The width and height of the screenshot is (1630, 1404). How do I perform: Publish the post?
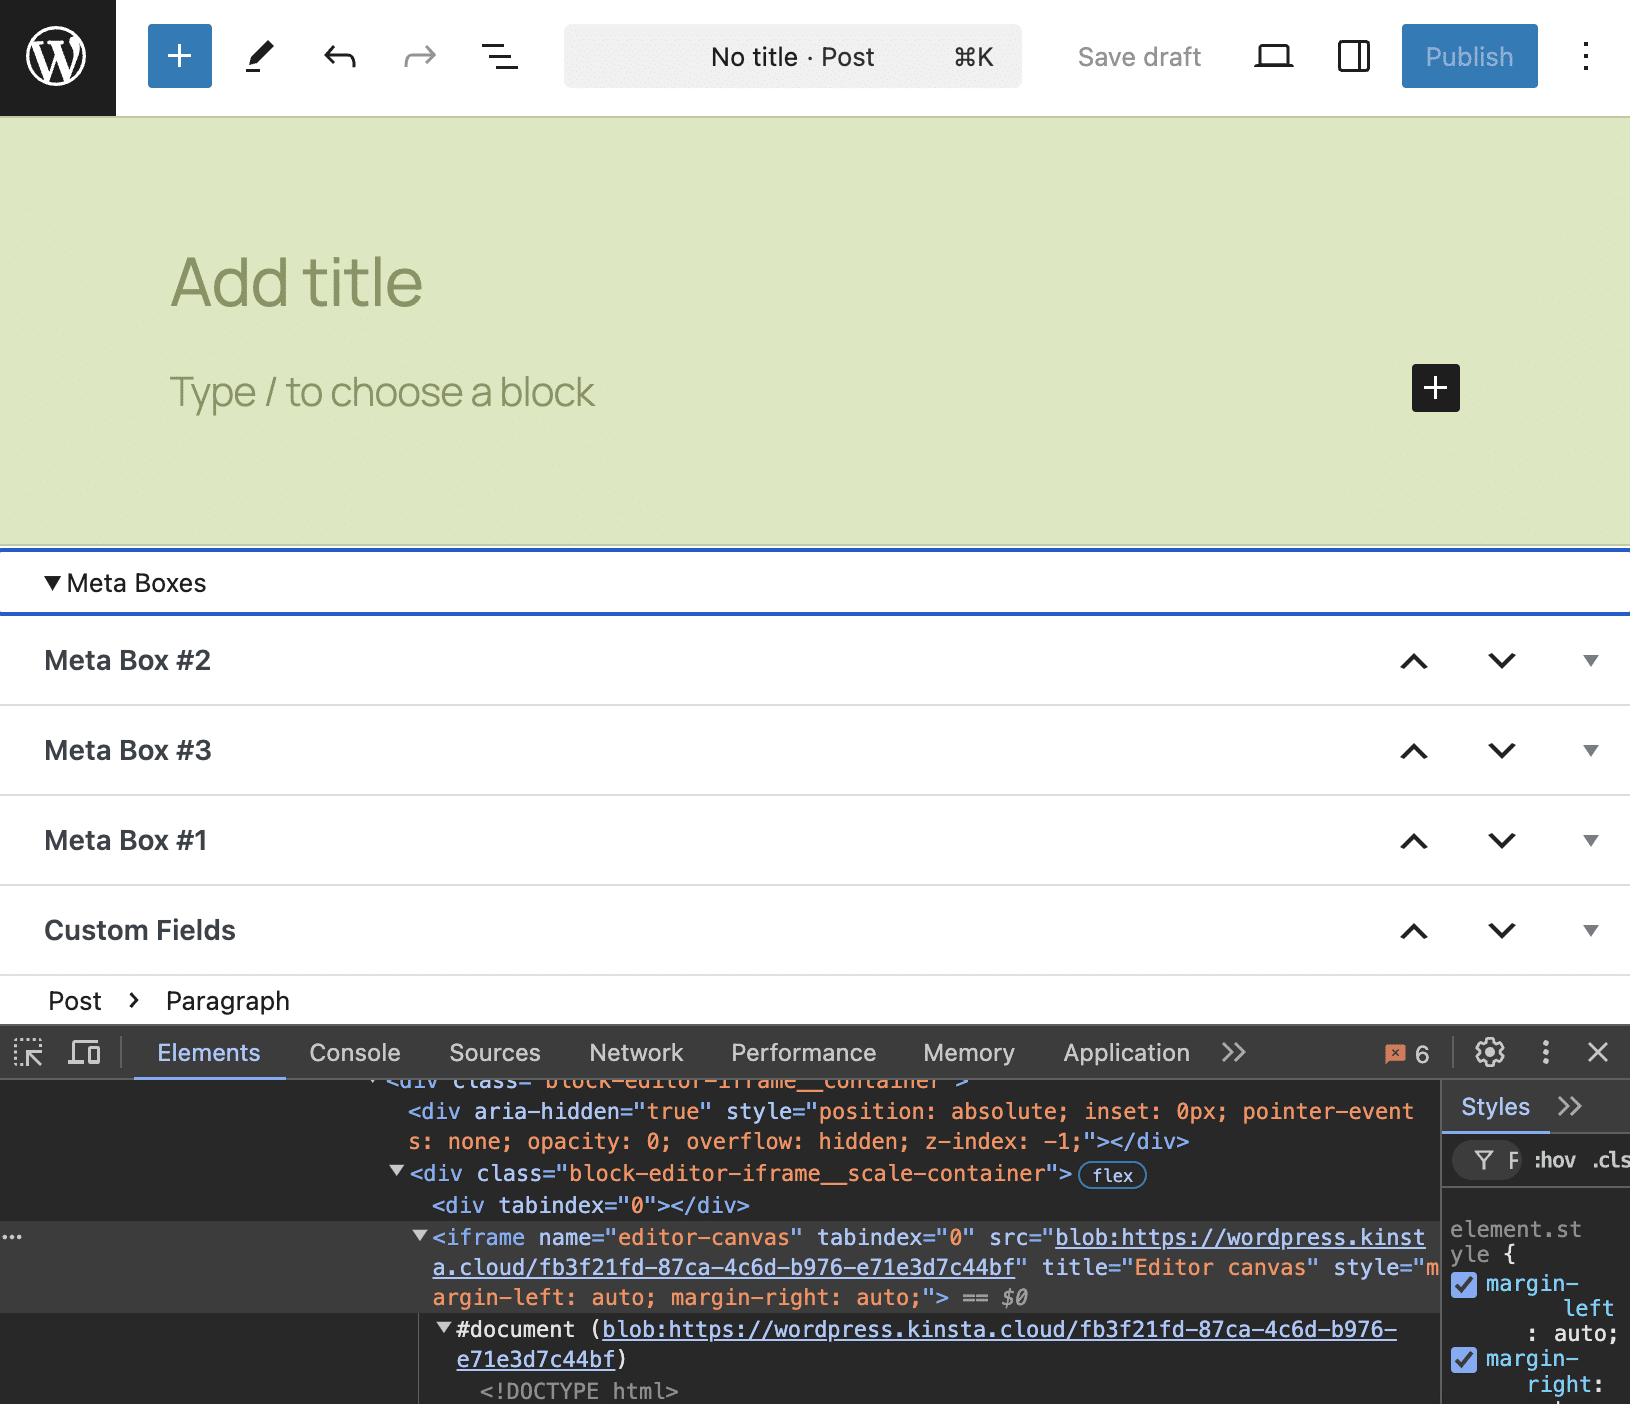click(x=1469, y=56)
